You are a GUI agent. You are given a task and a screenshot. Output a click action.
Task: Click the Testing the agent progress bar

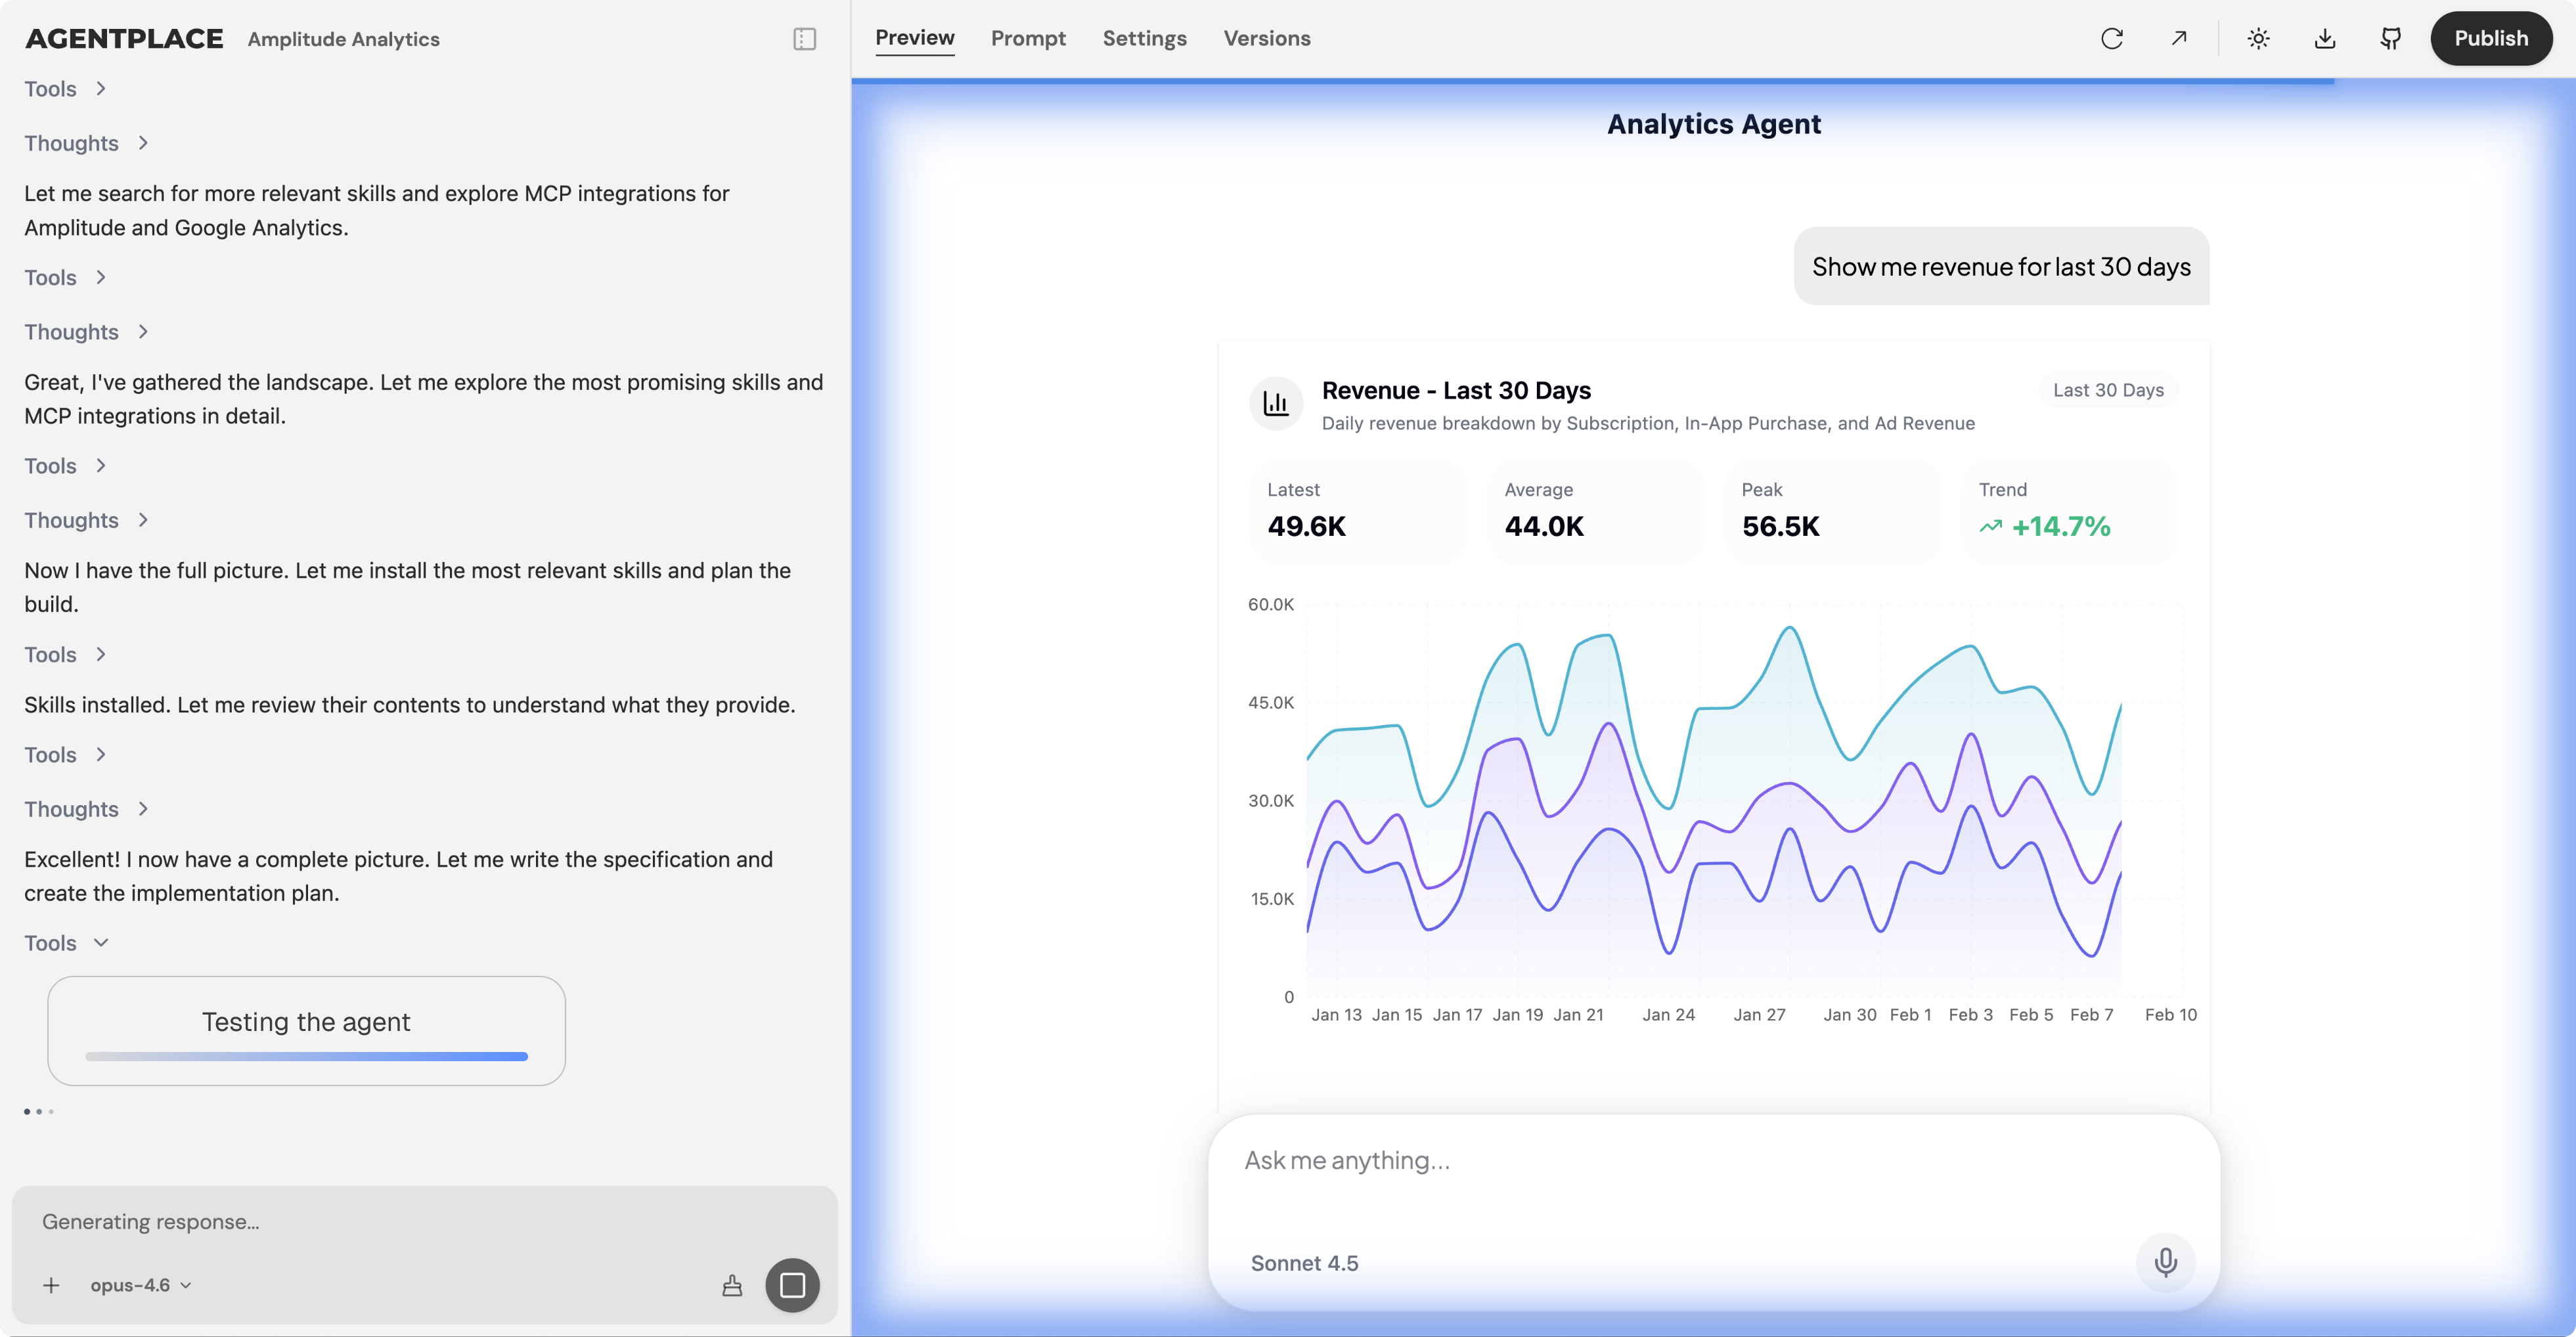point(306,1056)
